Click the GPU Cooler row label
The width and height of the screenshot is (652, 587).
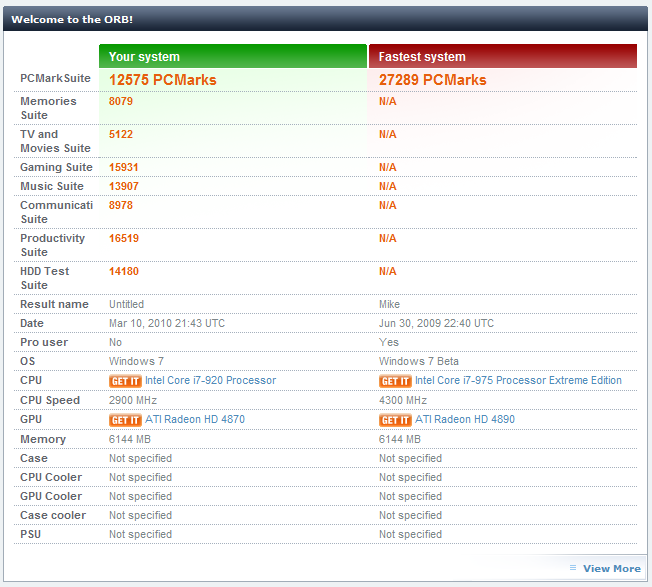point(51,496)
